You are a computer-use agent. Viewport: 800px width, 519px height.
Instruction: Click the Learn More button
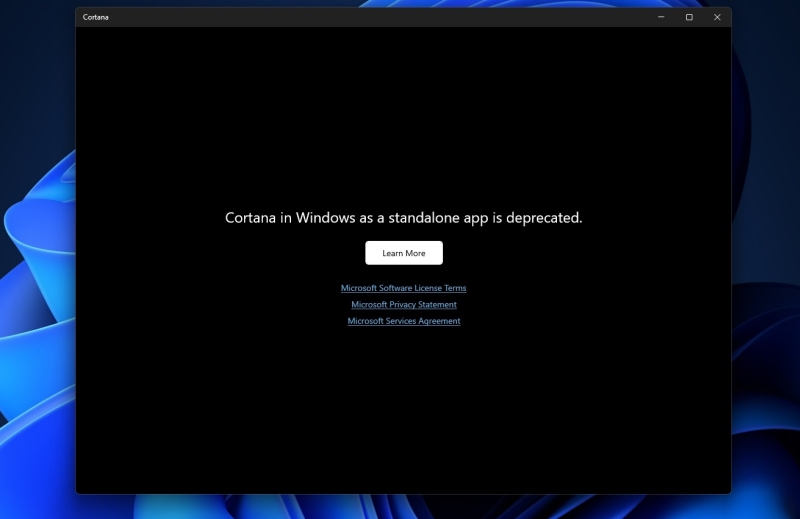click(403, 253)
